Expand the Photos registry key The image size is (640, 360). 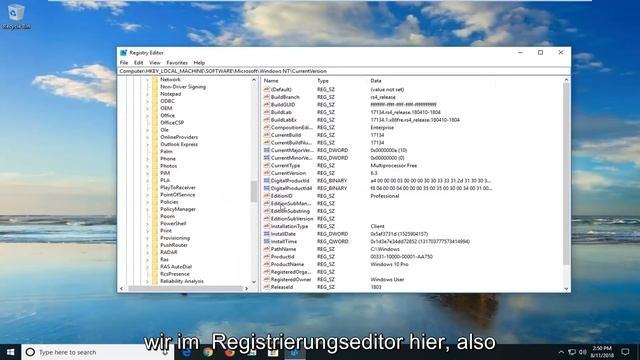(x=147, y=166)
